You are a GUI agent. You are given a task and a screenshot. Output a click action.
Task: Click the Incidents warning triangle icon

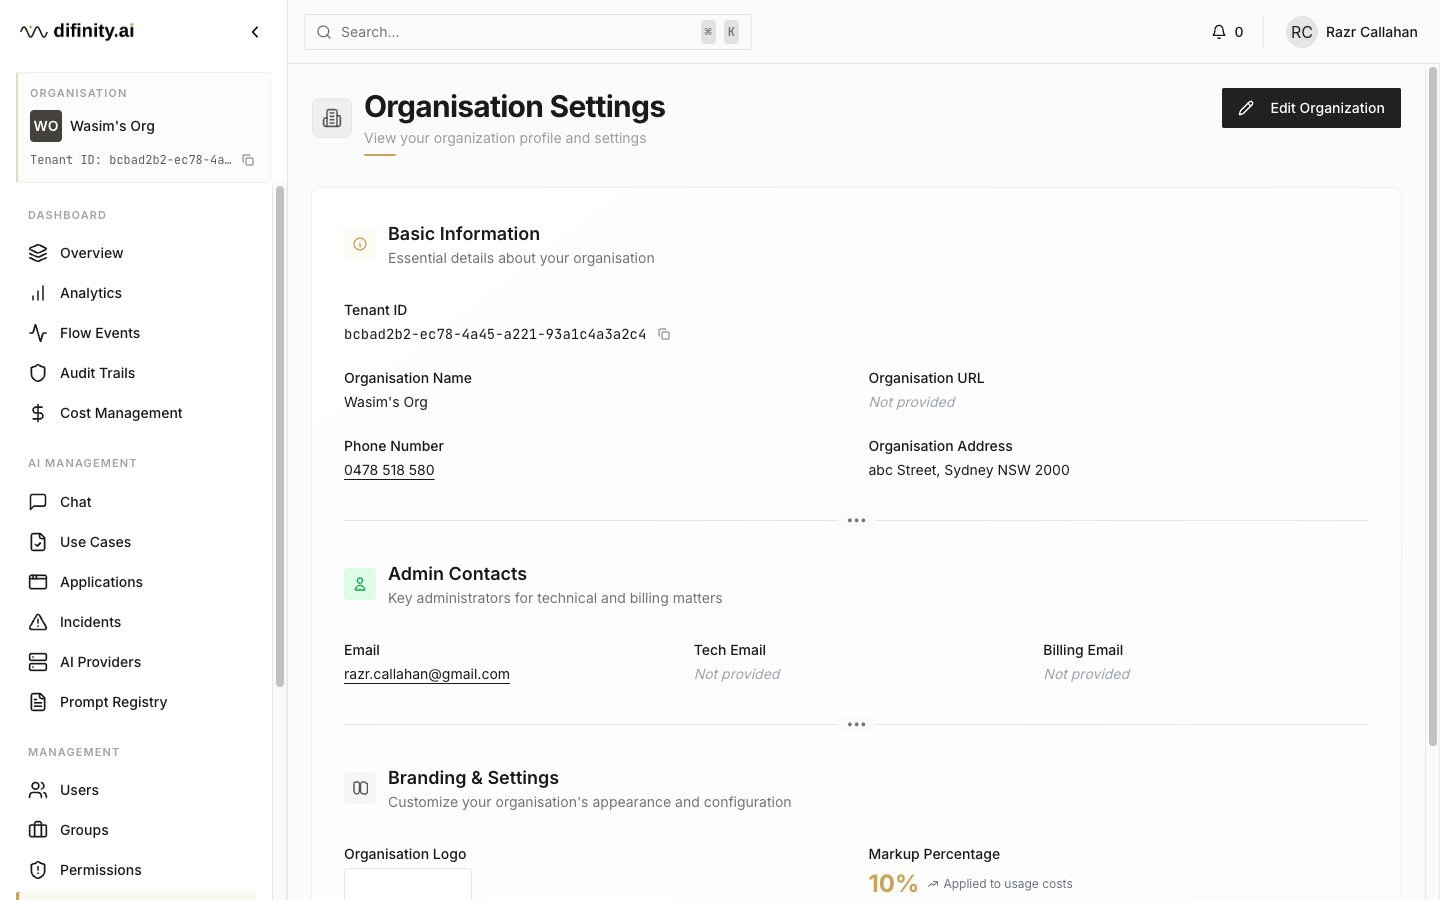point(38,622)
